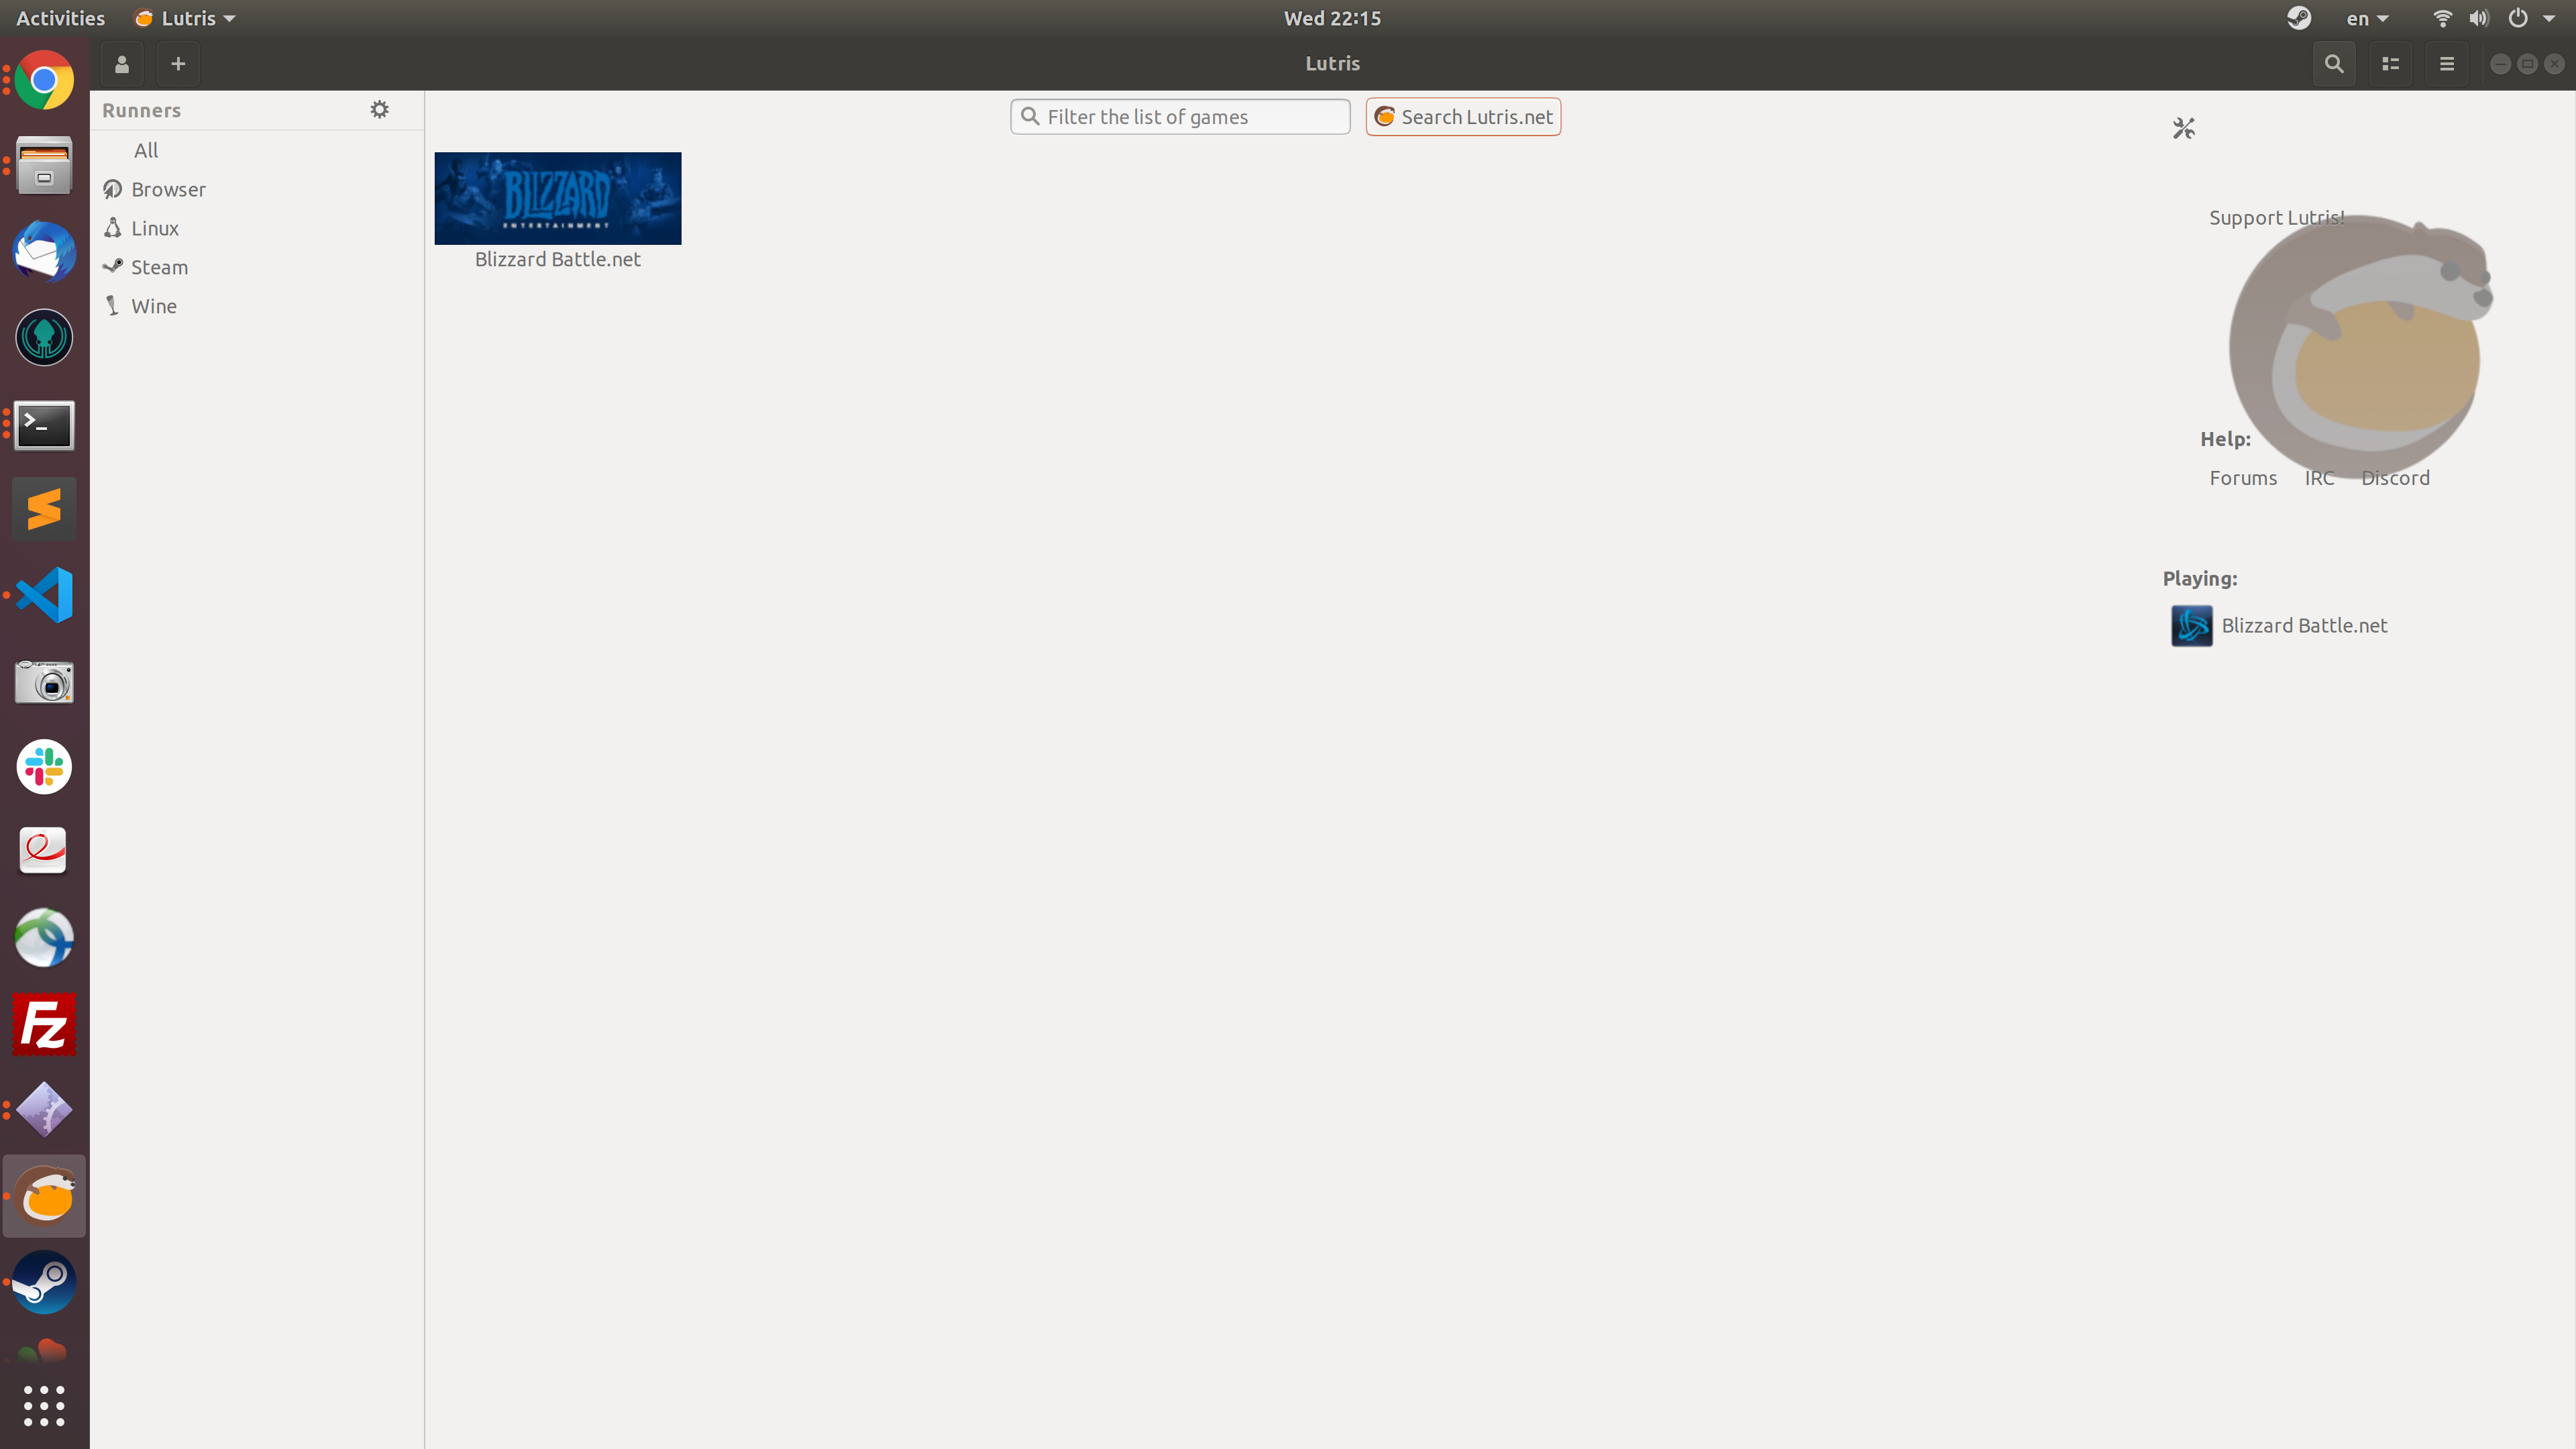Click the Runners settings gear icon
The image size is (2576, 1449).
(x=380, y=110)
